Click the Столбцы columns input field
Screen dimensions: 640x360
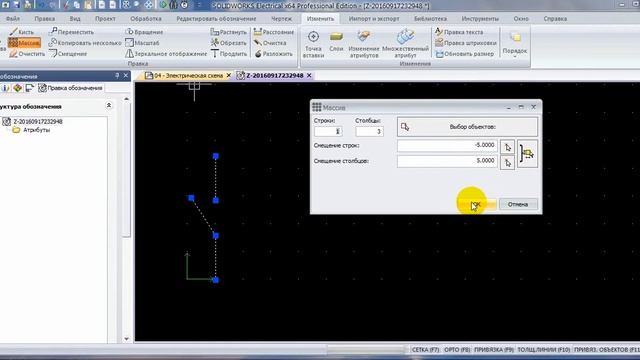click(x=369, y=131)
